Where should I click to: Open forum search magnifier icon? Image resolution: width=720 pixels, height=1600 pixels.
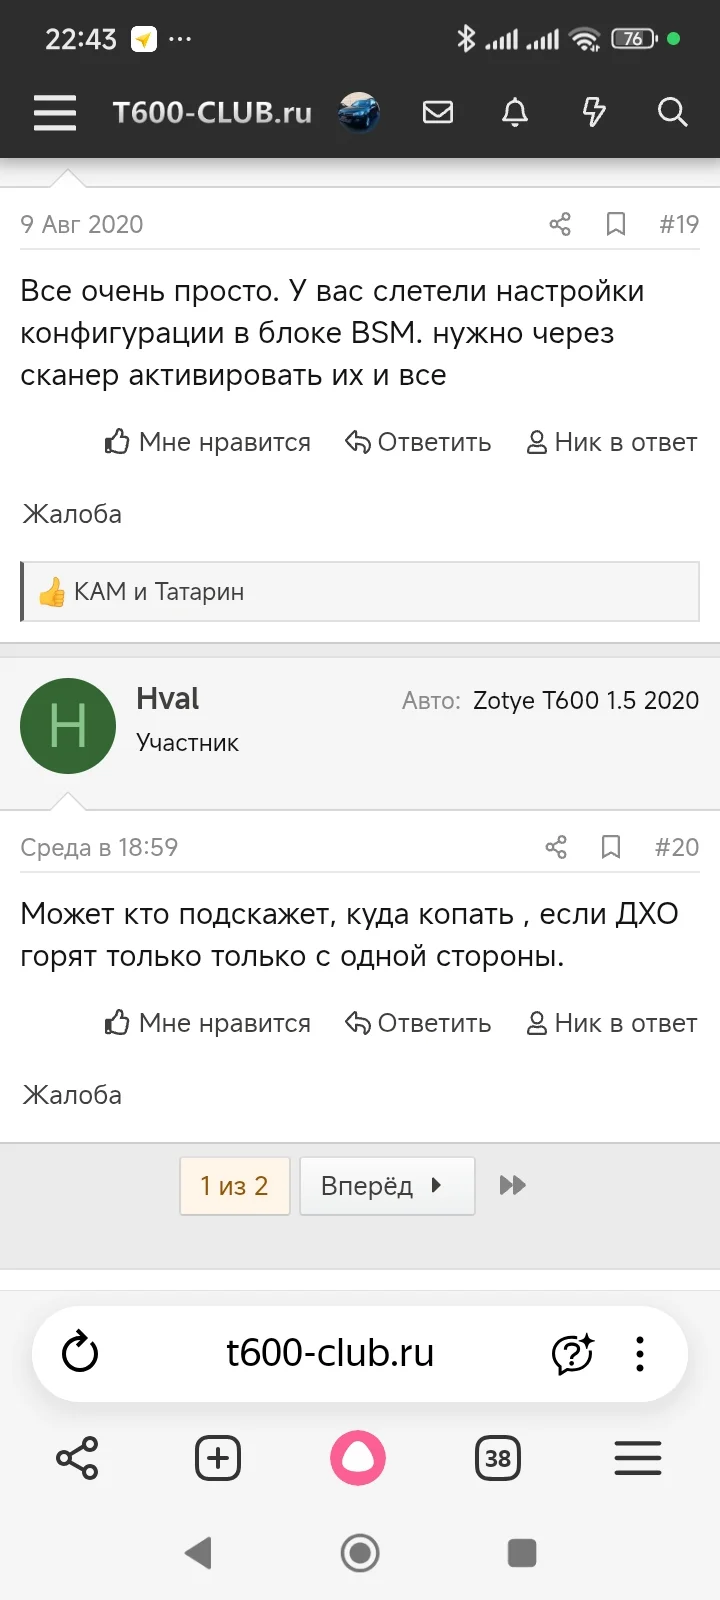(672, 112)
